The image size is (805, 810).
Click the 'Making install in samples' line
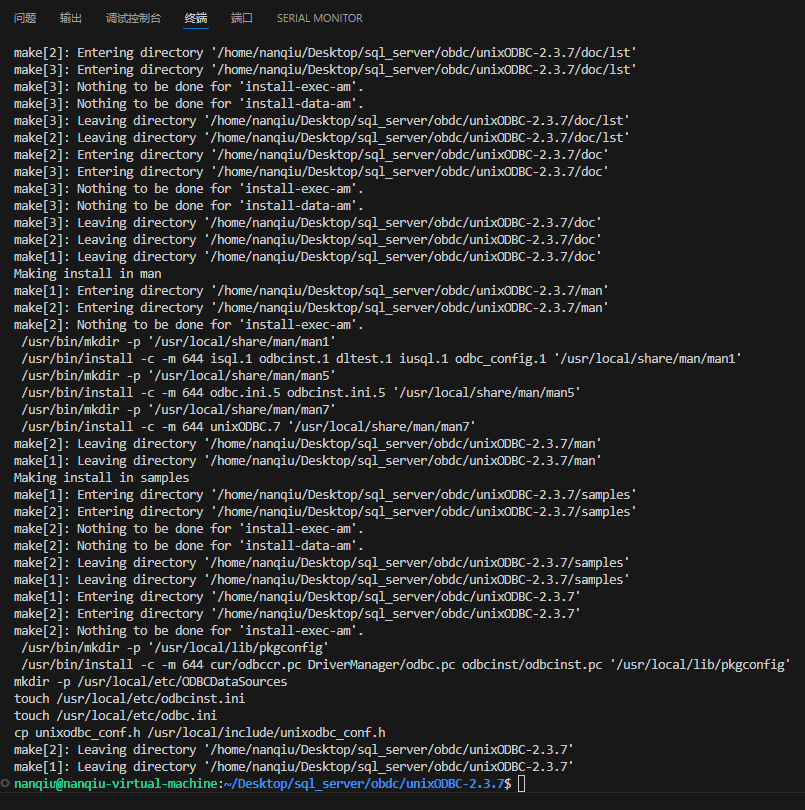point(101,478)
